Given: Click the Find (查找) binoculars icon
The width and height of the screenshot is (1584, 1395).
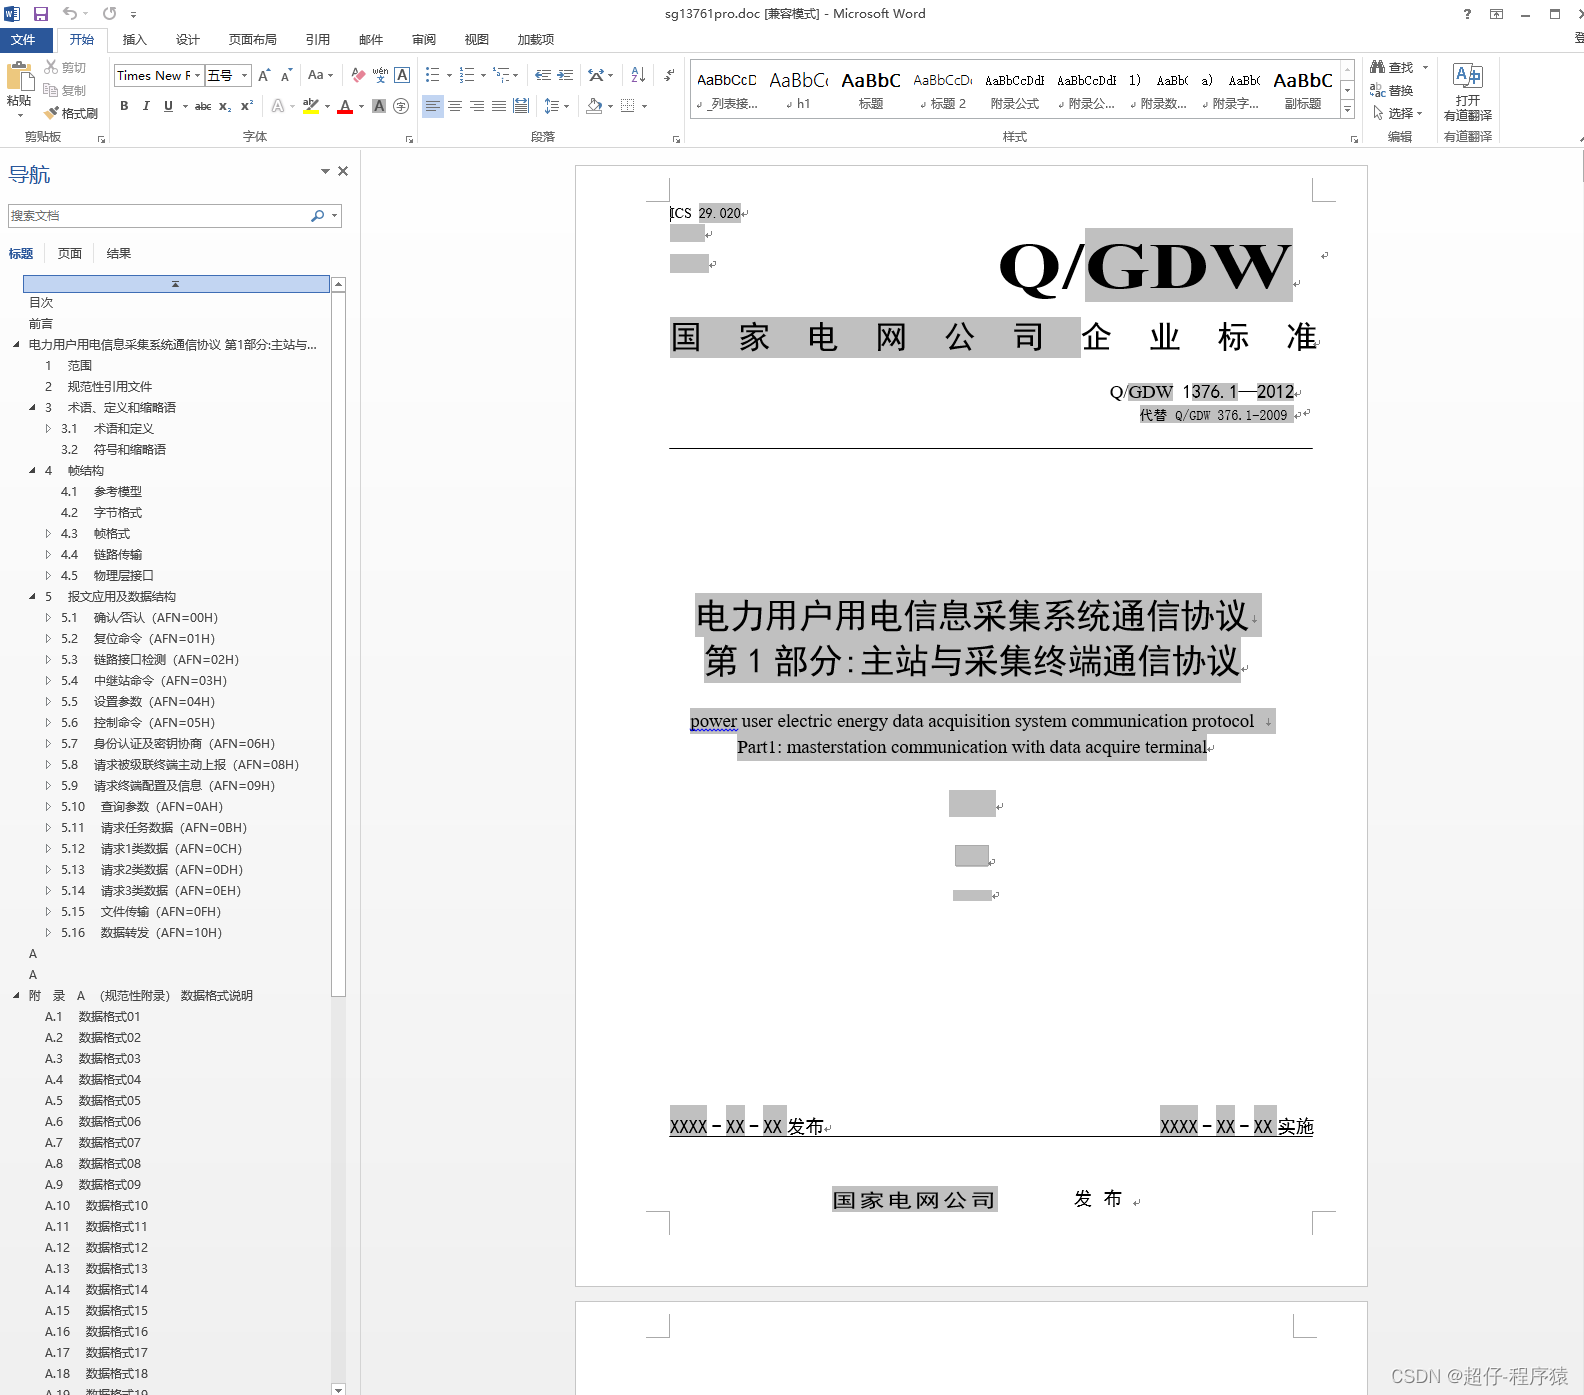Looking at the screenshot, I should tap(1378, 67).
